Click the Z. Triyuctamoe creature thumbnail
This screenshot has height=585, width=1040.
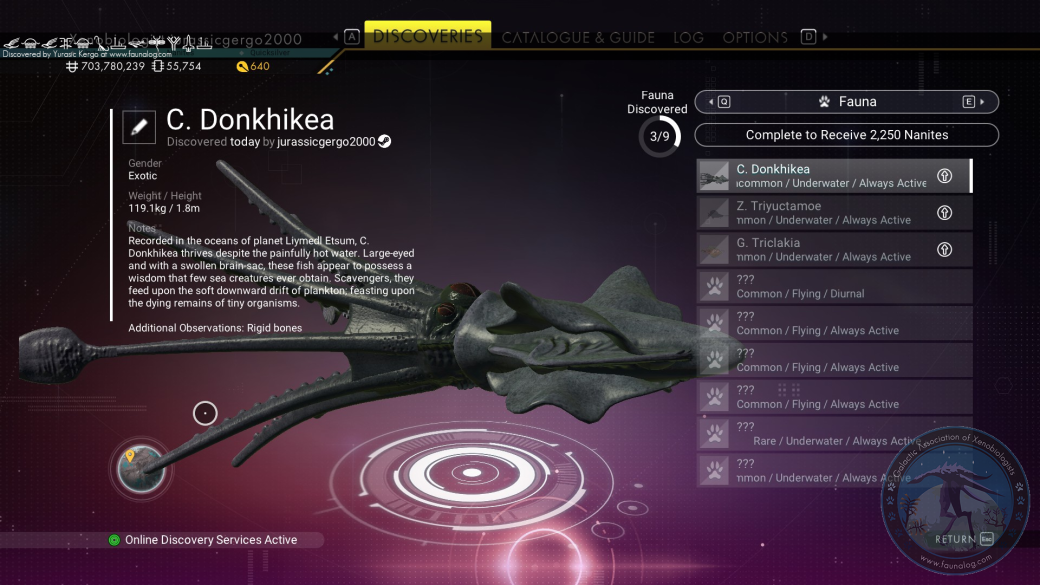[714, 213]
